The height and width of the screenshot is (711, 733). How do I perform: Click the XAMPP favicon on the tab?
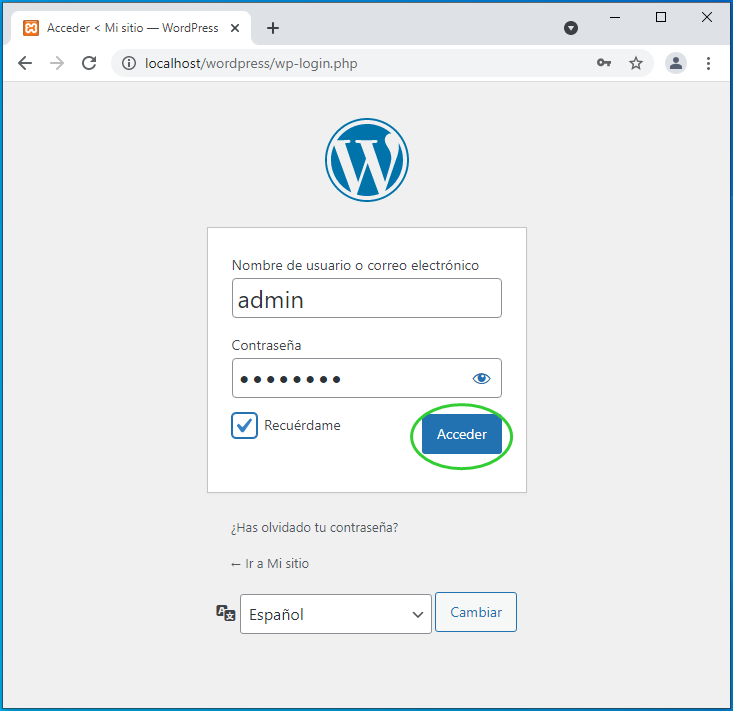tap(31, 28)
